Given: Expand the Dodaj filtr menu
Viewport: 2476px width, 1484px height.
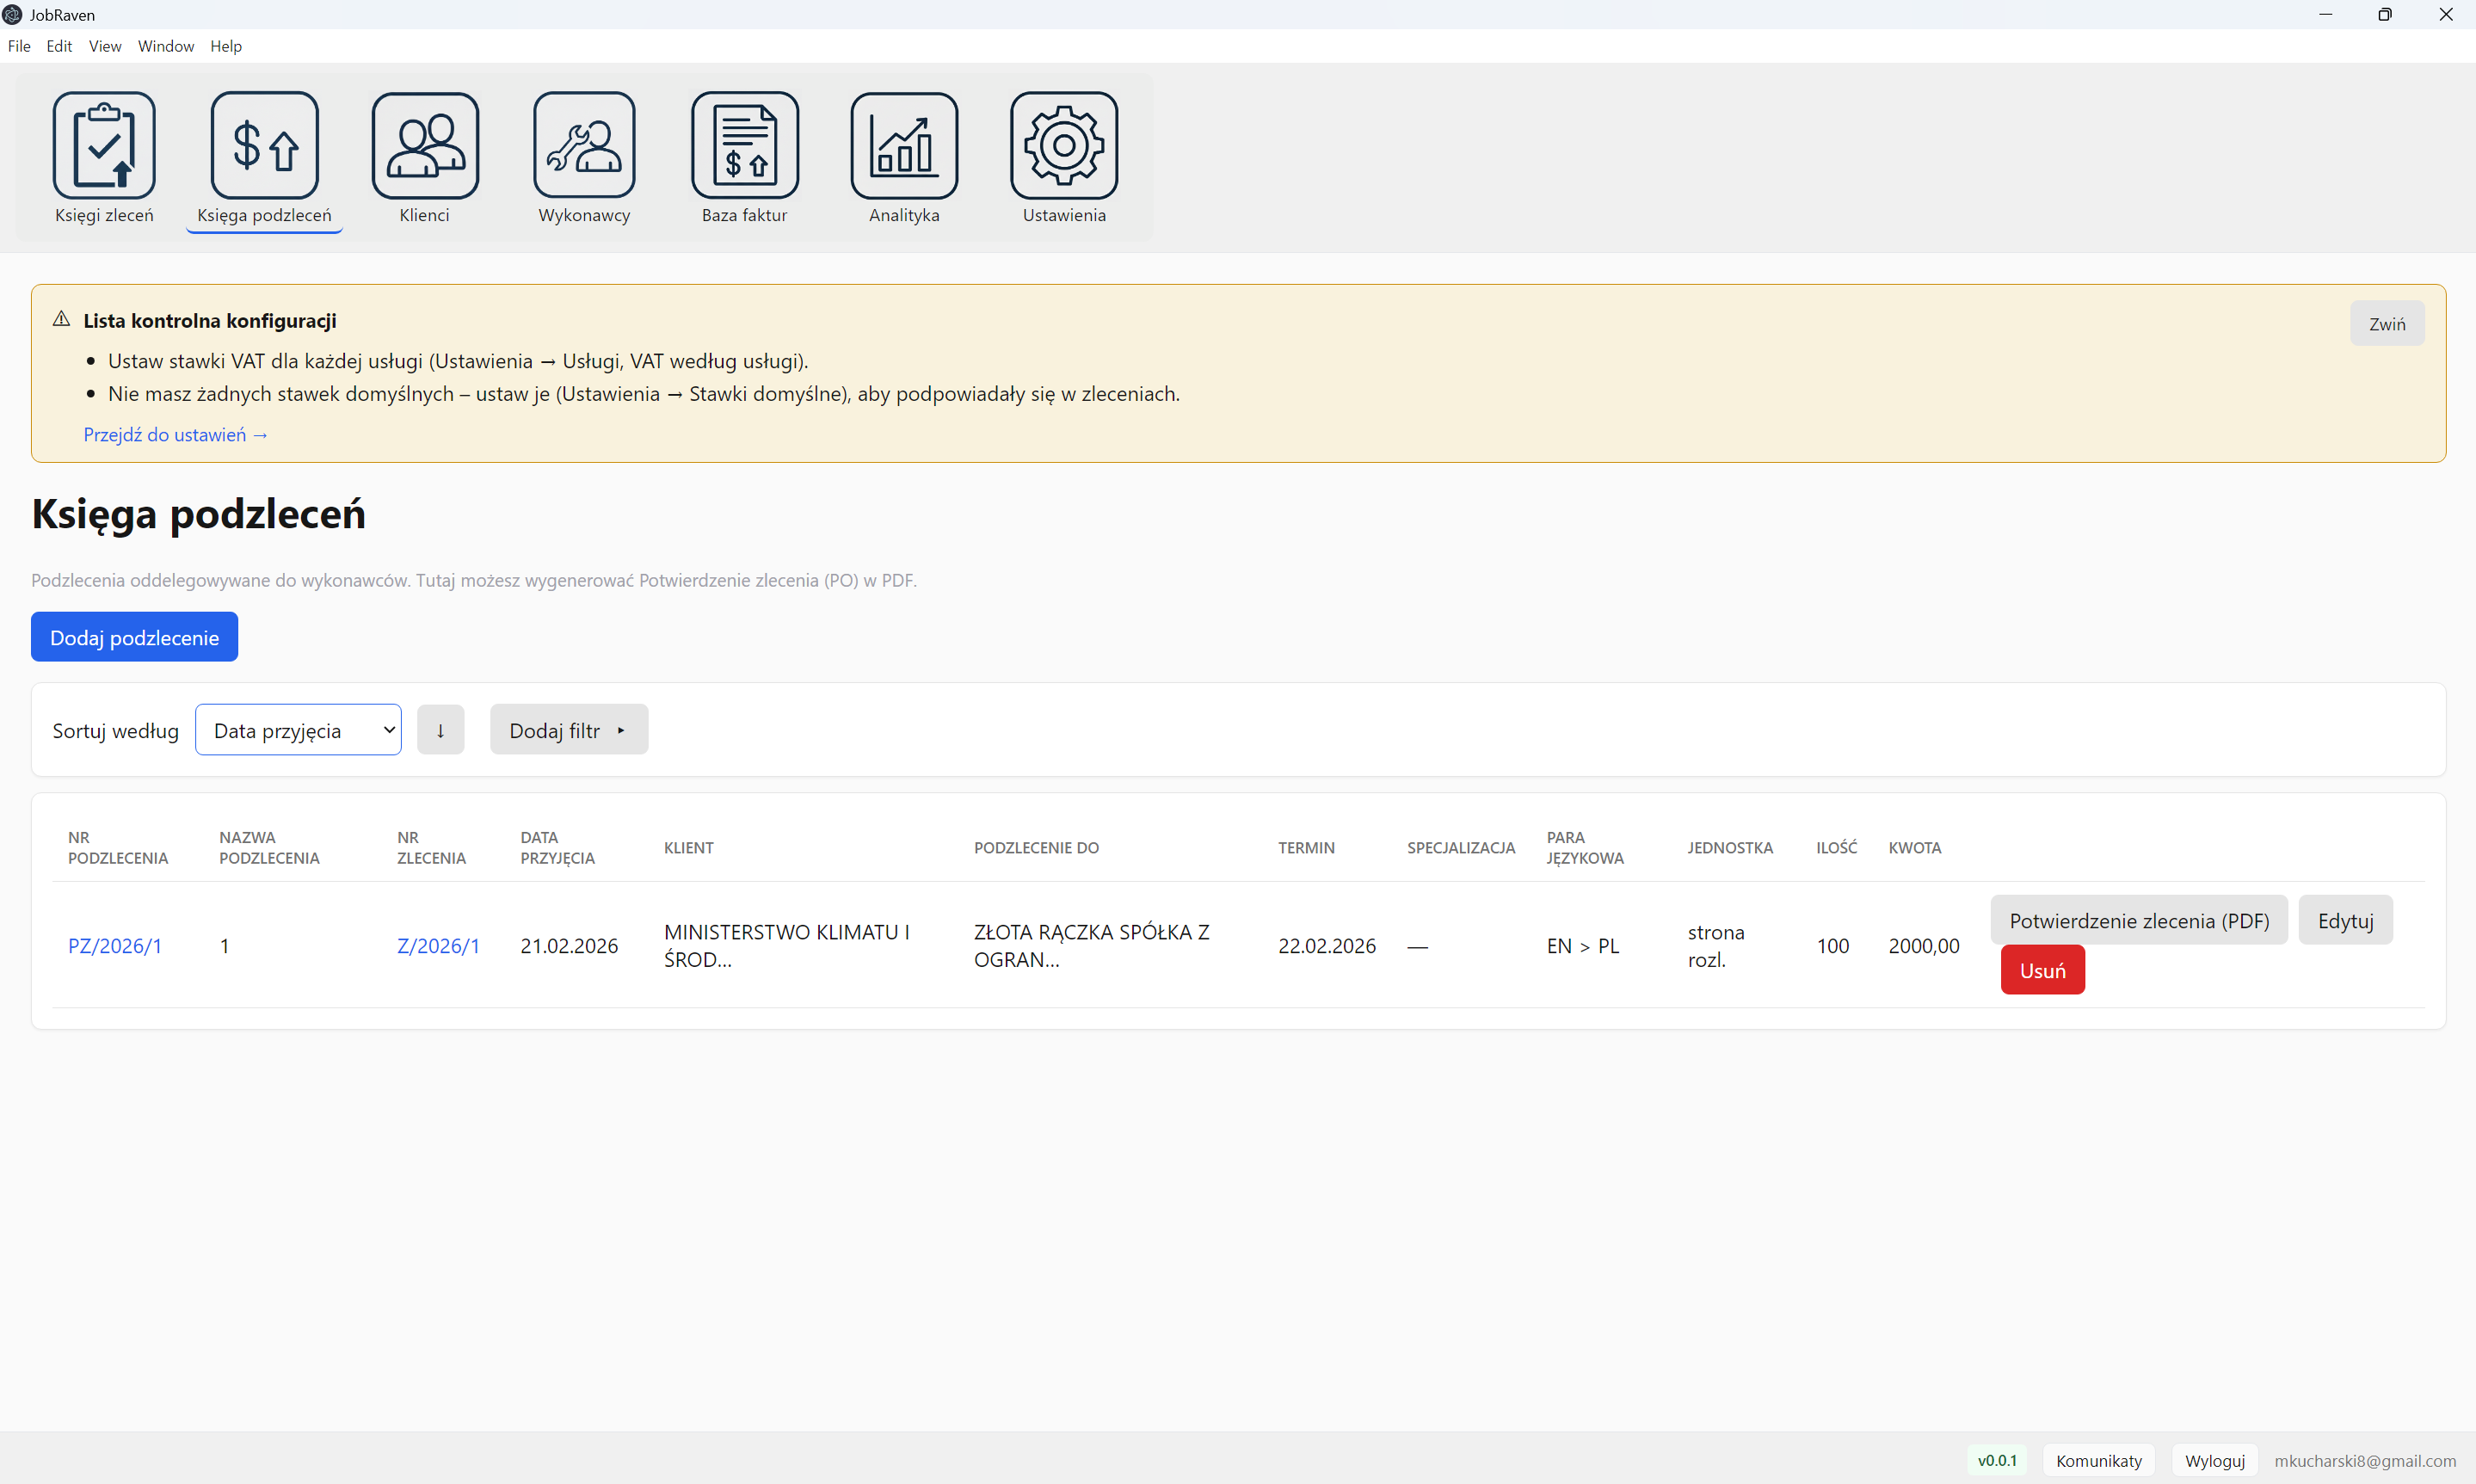Looking at the screenshot, I should (568, 730).
